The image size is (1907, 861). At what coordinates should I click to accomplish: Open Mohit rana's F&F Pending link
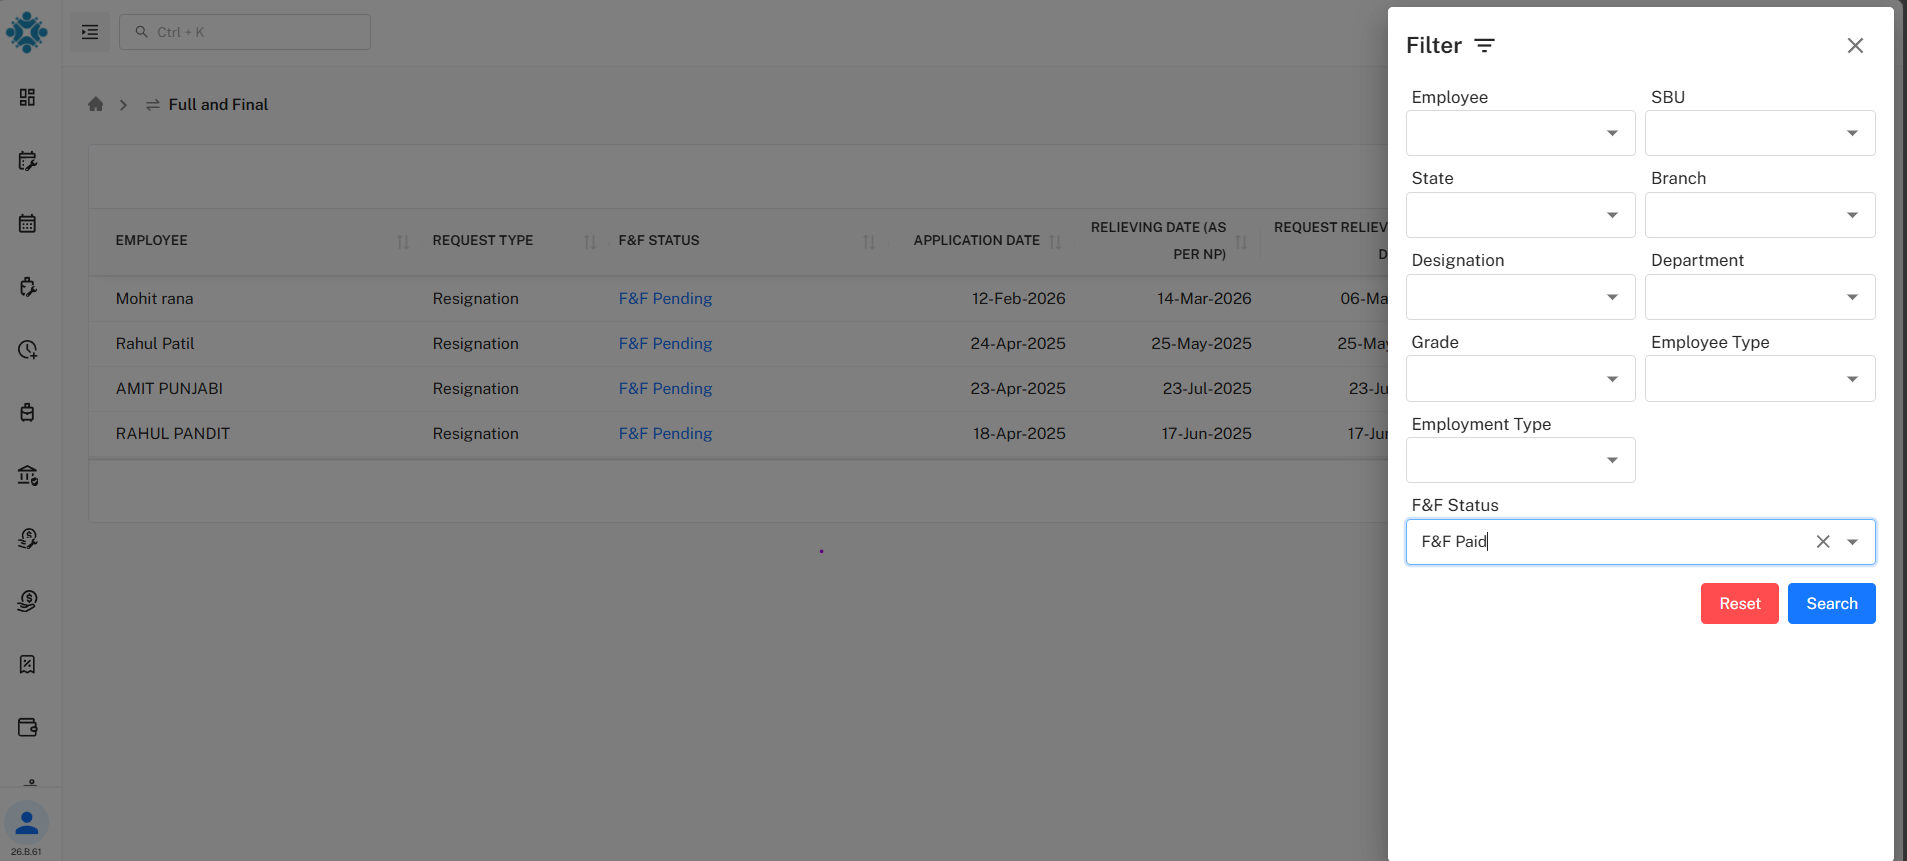(x=665, y=299)
